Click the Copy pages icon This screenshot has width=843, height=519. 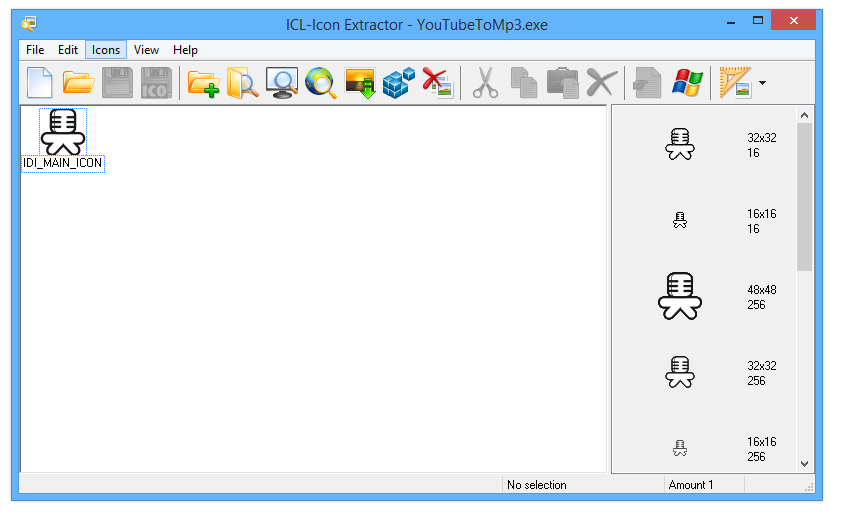[524, 83]
